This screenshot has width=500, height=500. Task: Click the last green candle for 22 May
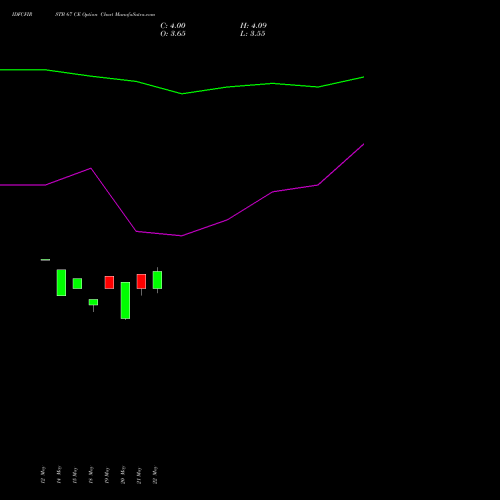tap(157, 280)
